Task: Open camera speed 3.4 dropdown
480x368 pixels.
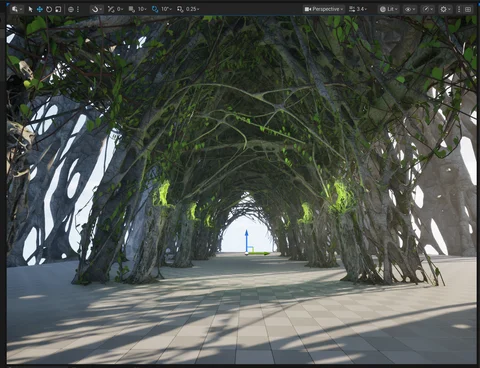Action: tap(358, 9)
